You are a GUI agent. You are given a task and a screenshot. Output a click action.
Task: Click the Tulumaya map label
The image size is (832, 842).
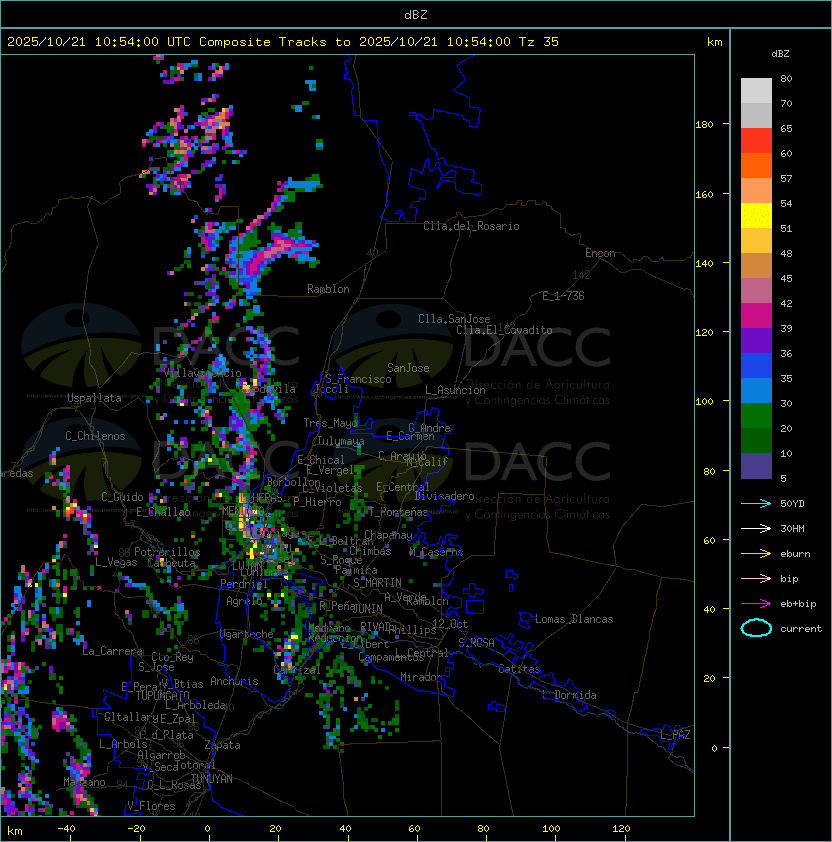[341, 441]
